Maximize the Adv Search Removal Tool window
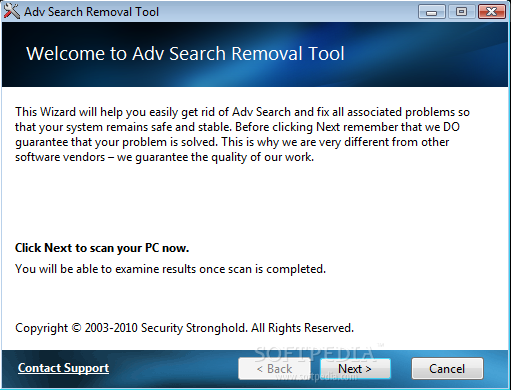 point(461,12)
